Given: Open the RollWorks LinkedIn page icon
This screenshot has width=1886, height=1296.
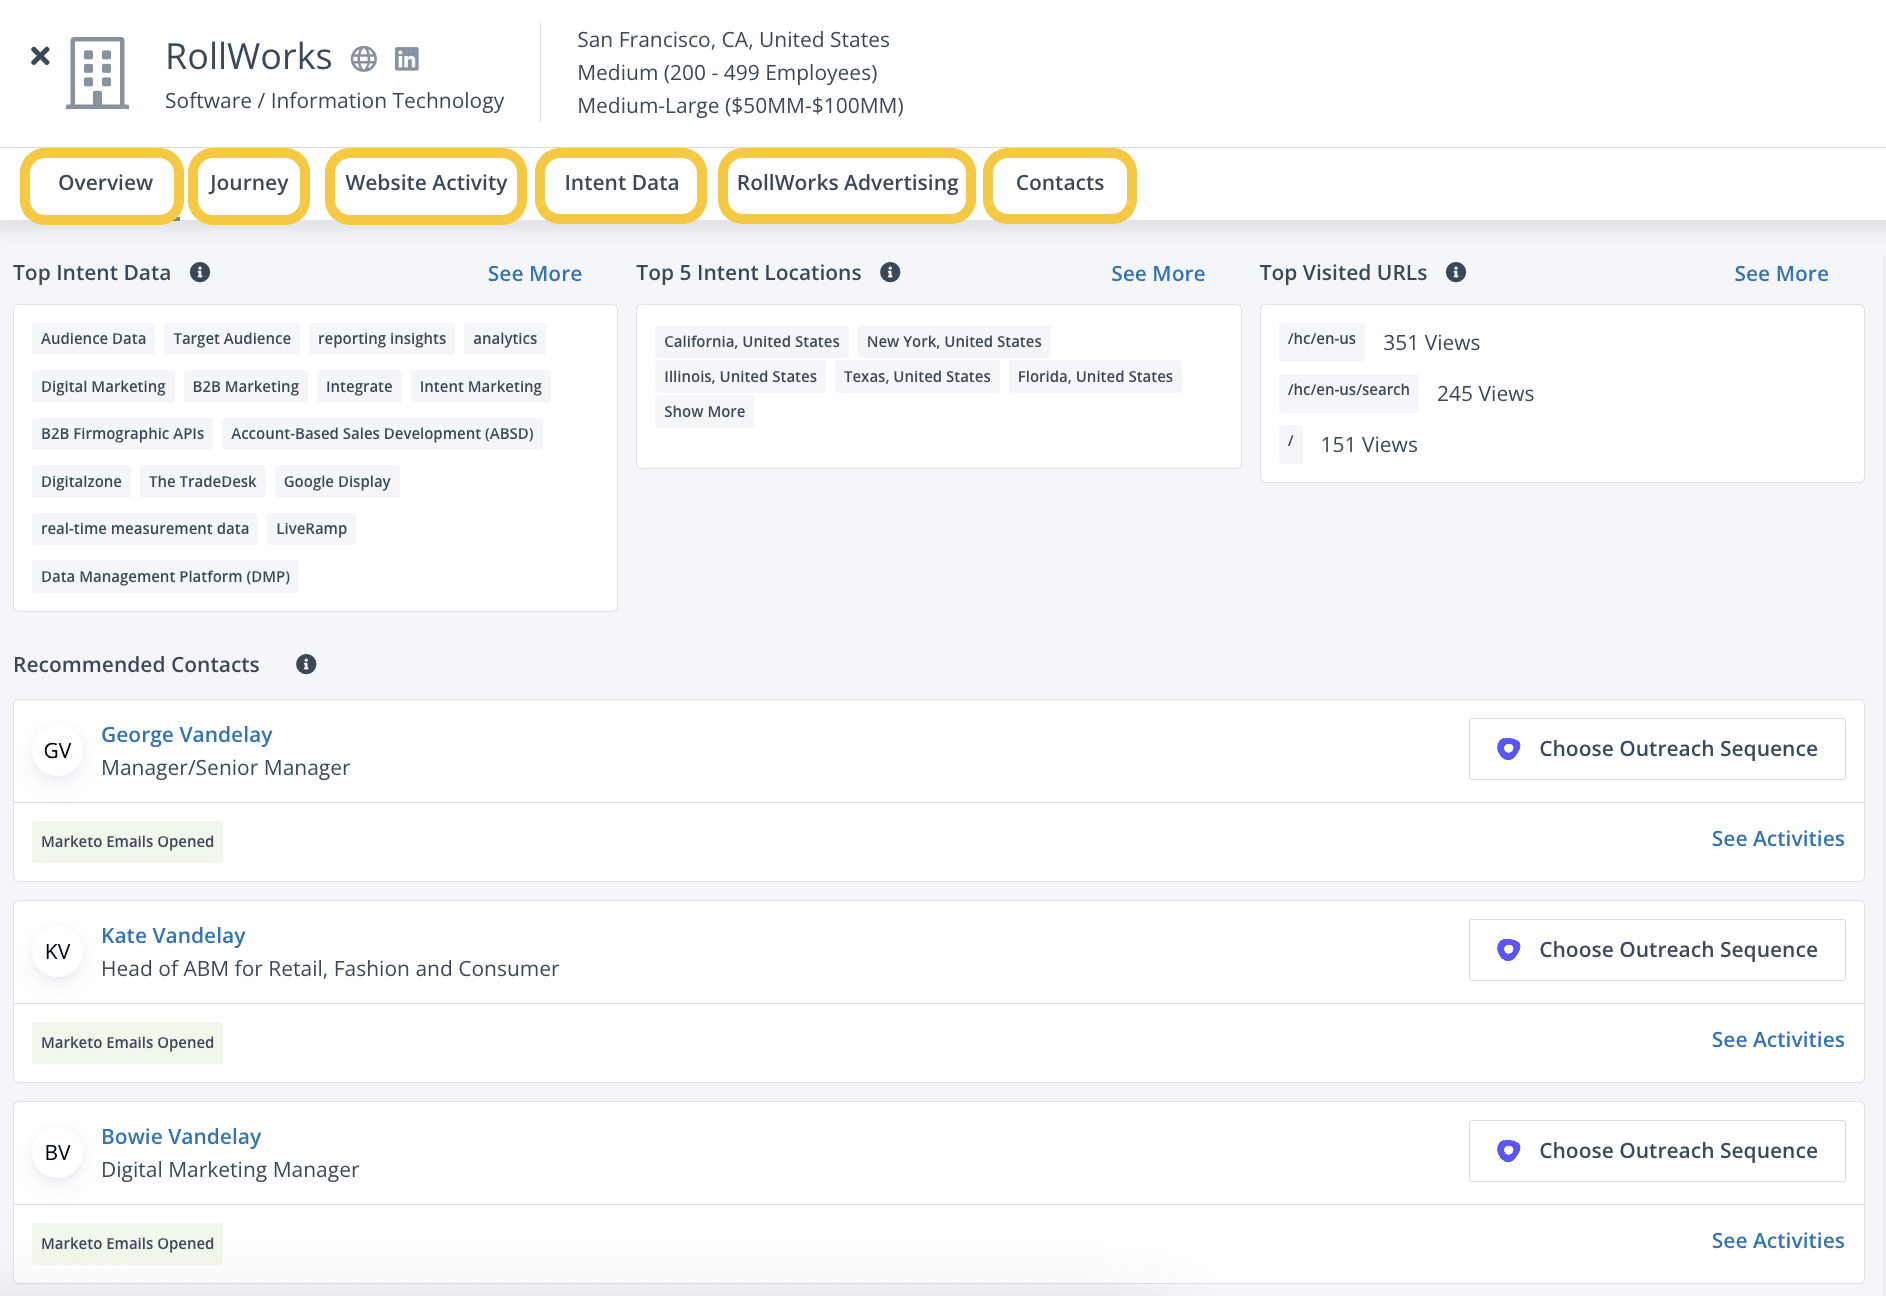Looking at the screenshot, I should pyautogui.click(x=406, y=58).
